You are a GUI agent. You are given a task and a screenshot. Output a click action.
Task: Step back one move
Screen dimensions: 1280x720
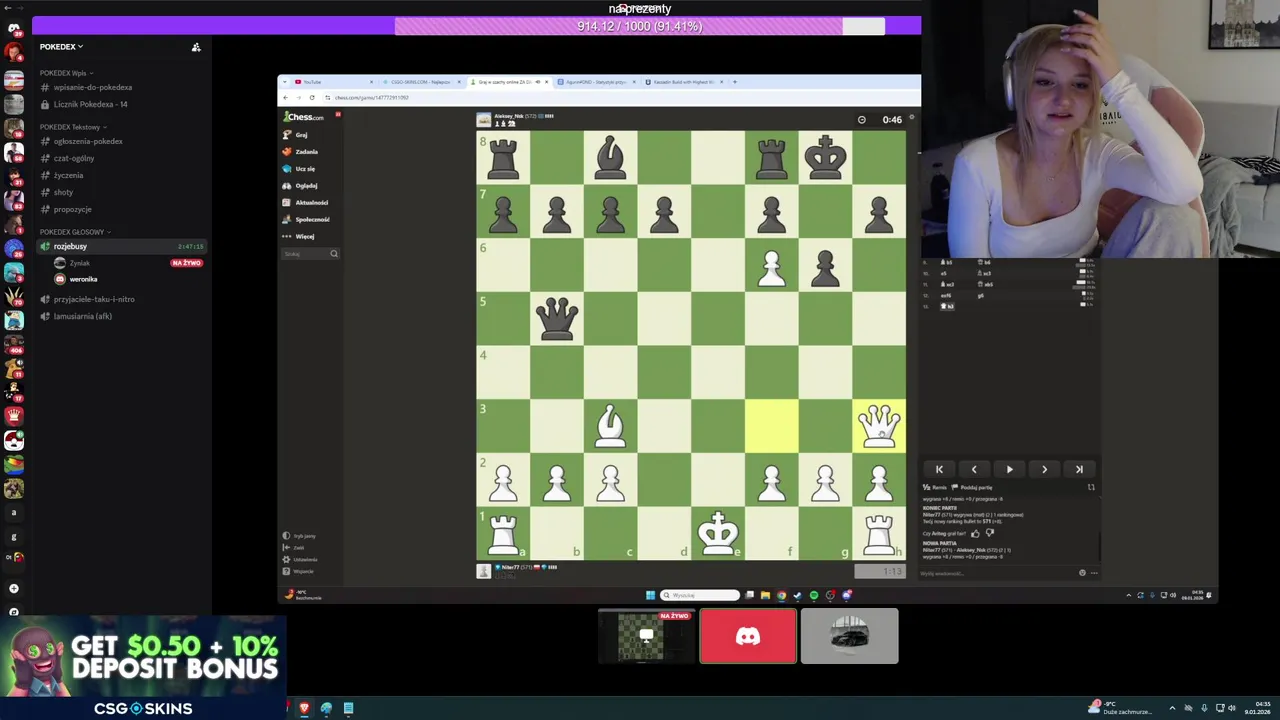(x=974, y=469)
